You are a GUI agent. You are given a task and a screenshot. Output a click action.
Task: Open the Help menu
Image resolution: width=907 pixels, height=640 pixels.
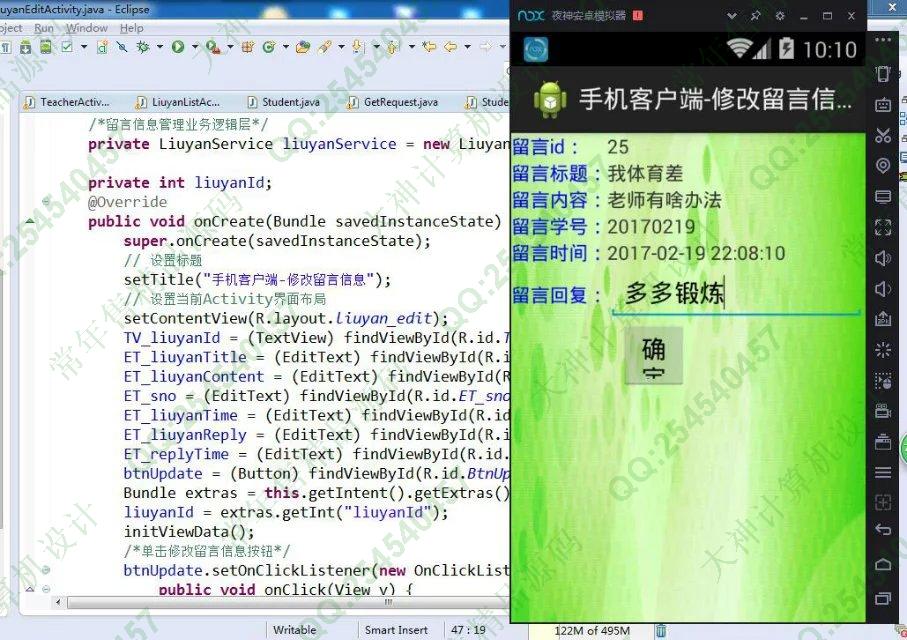point(132,28)
